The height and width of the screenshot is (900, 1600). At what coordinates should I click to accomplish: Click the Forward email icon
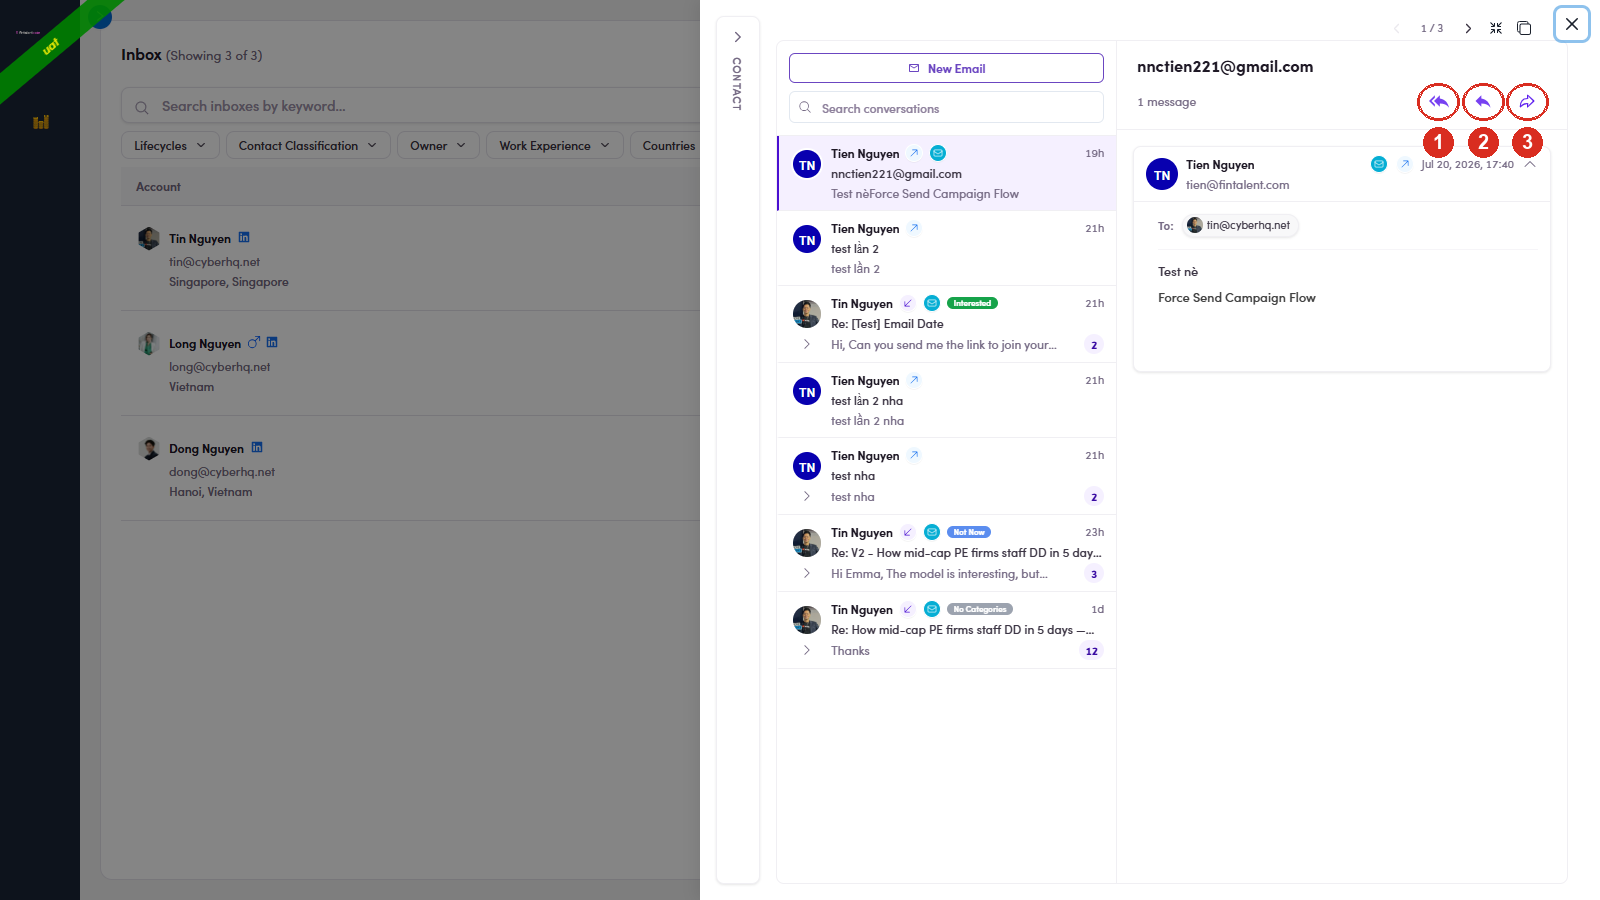point(1527,102)
